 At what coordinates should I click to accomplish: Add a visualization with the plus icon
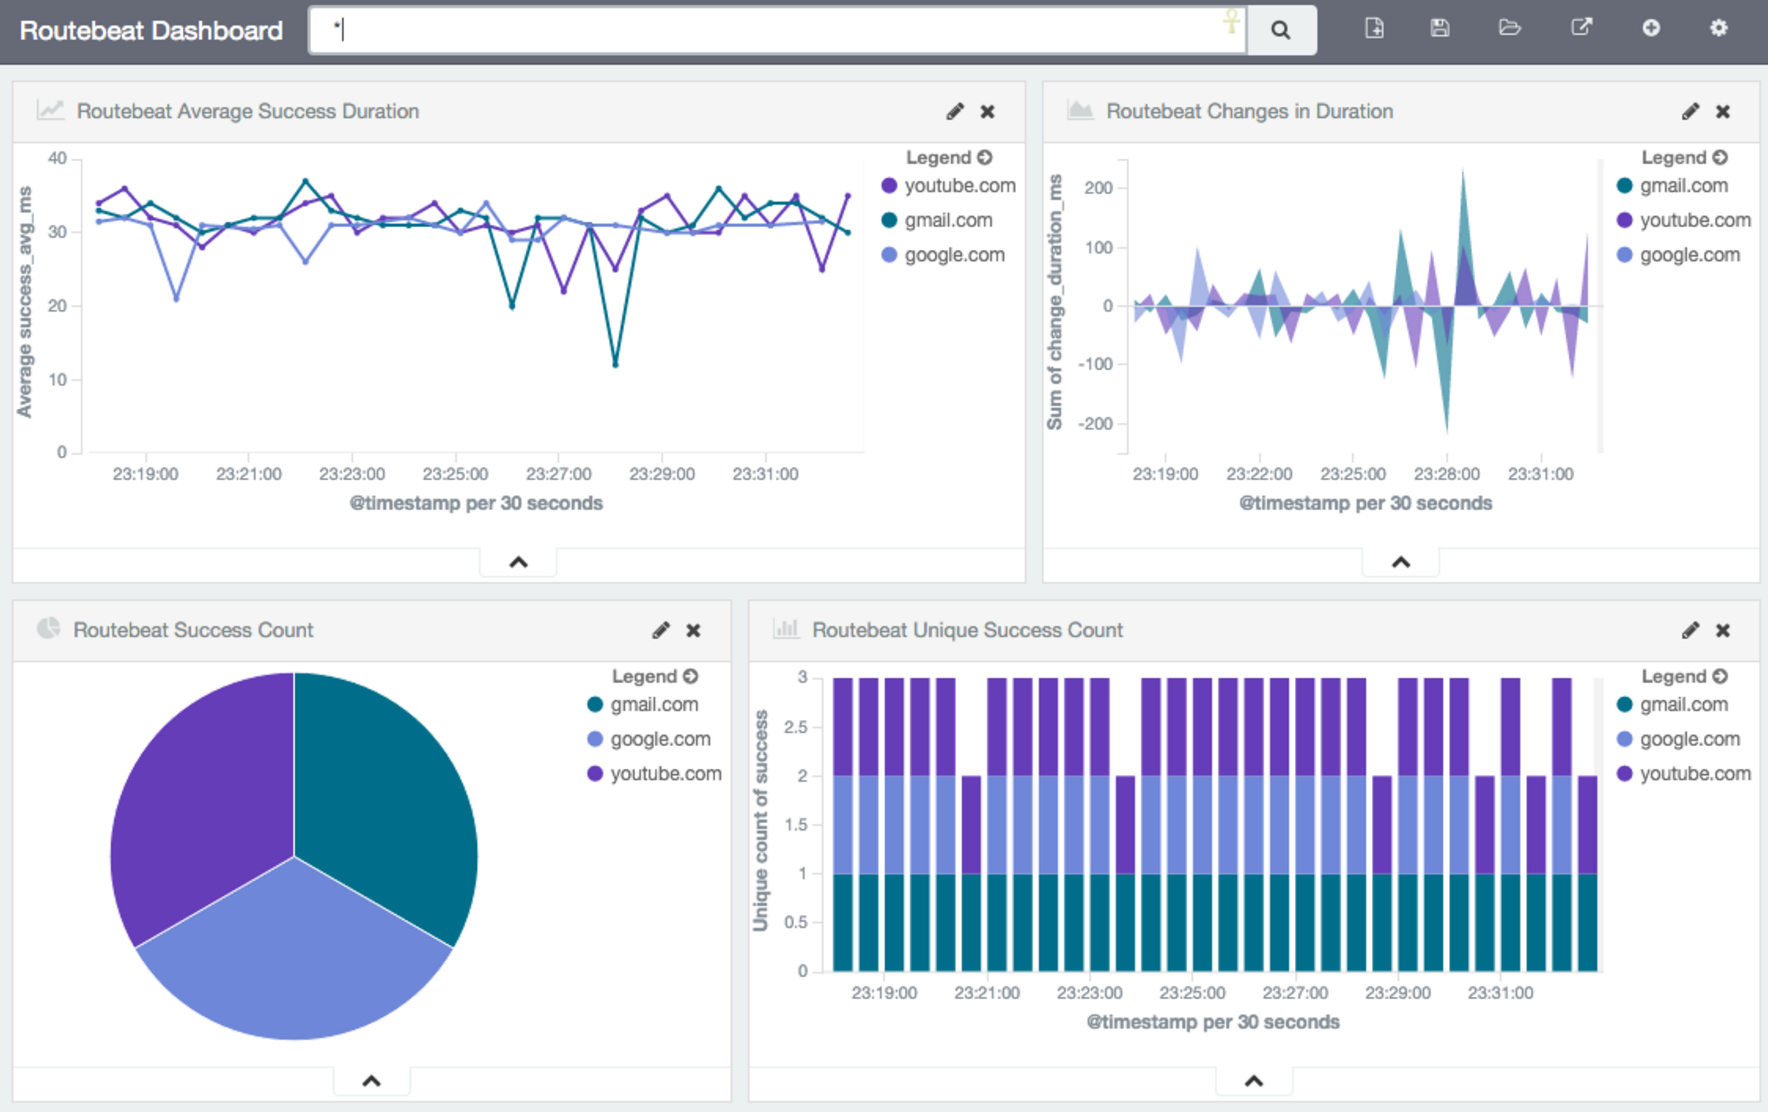pos(1651,28)
